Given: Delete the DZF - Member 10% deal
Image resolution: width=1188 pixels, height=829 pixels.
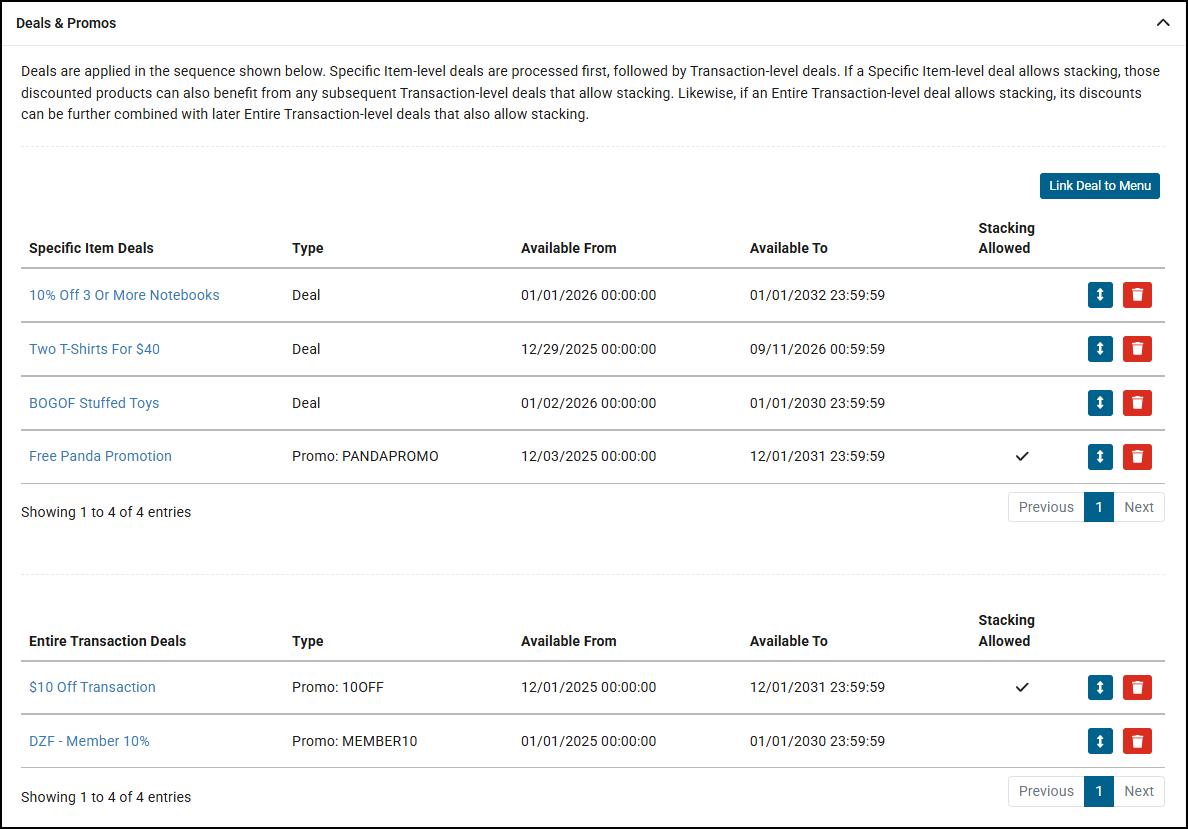Looking at the screenshot, I should (x=1137, y=741).
